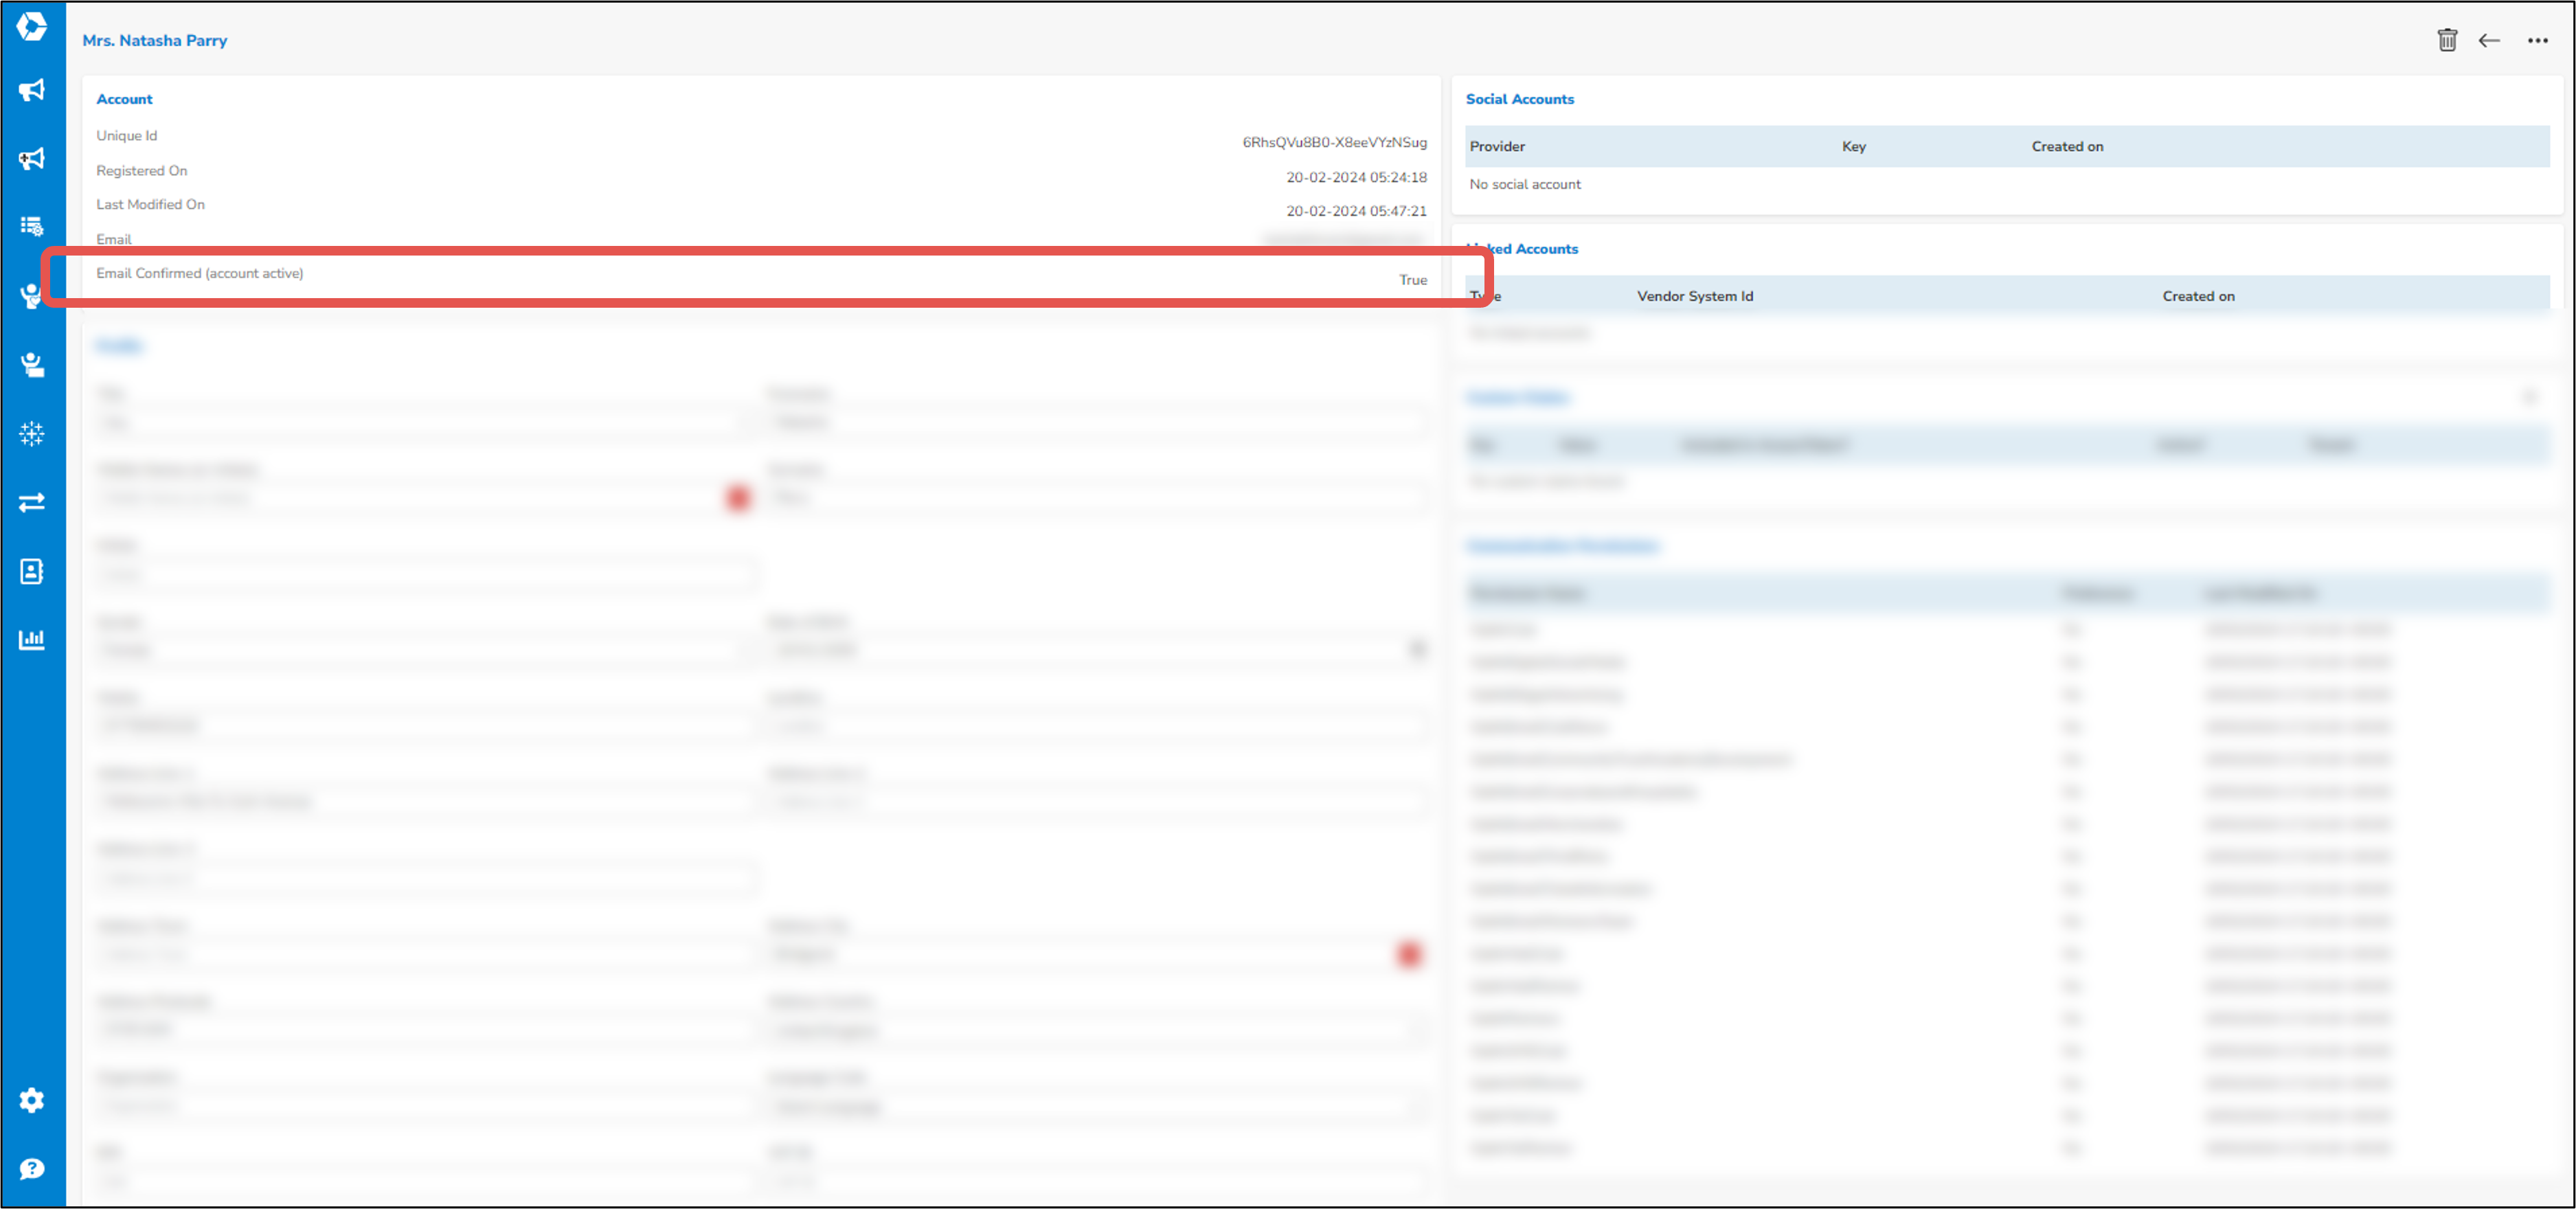Image resolution: width=2576 pixels, height=1209 pixels.
Task: Open the contact book sidebar icon
Action: click(x=32, y=571)
